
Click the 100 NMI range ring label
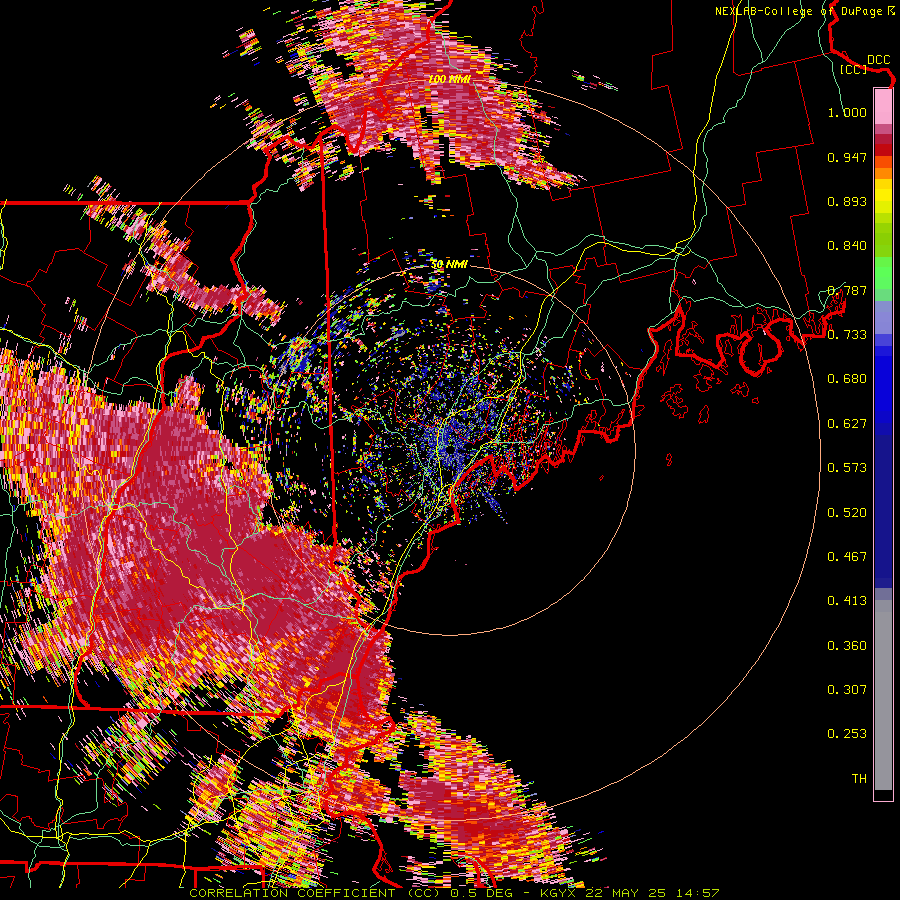point(449,79)
